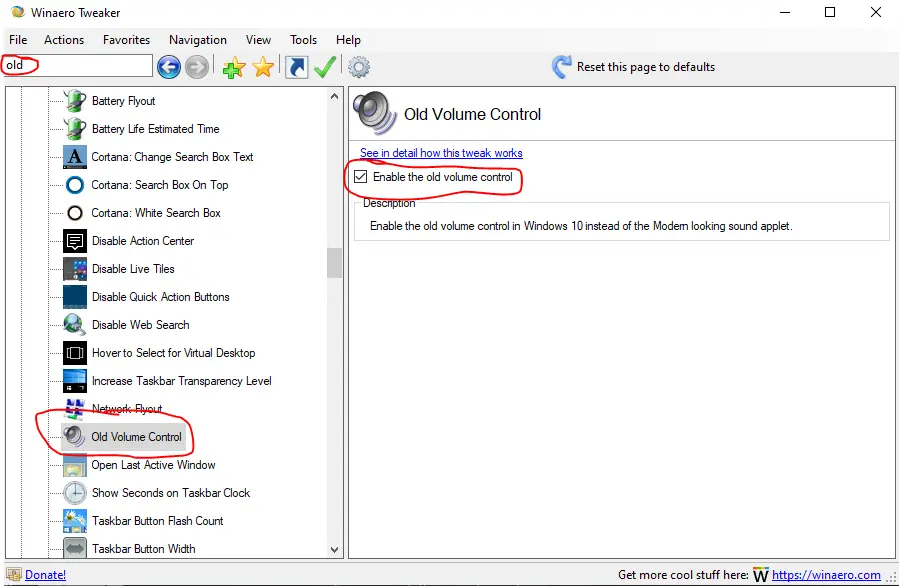The height and width of the screenshot is (586, 899).
Task: Click the Disable Quick Action Buttons icon
Action: pos(75,297)
